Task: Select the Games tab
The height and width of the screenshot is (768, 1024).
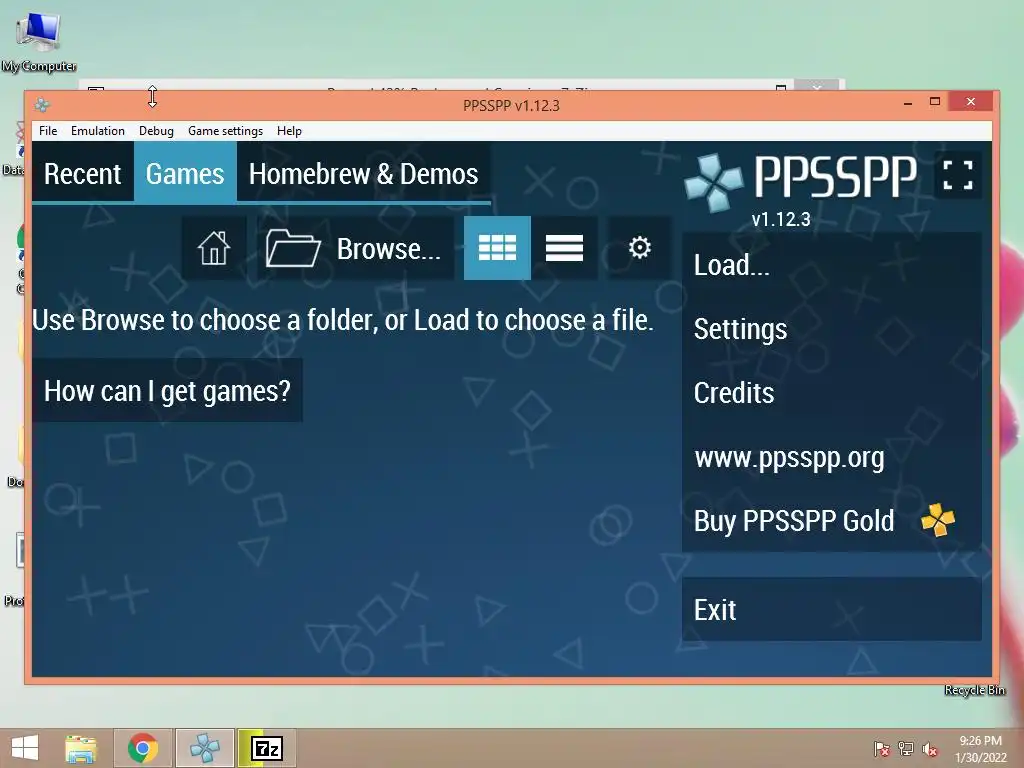Action: (x=185, y=174)
